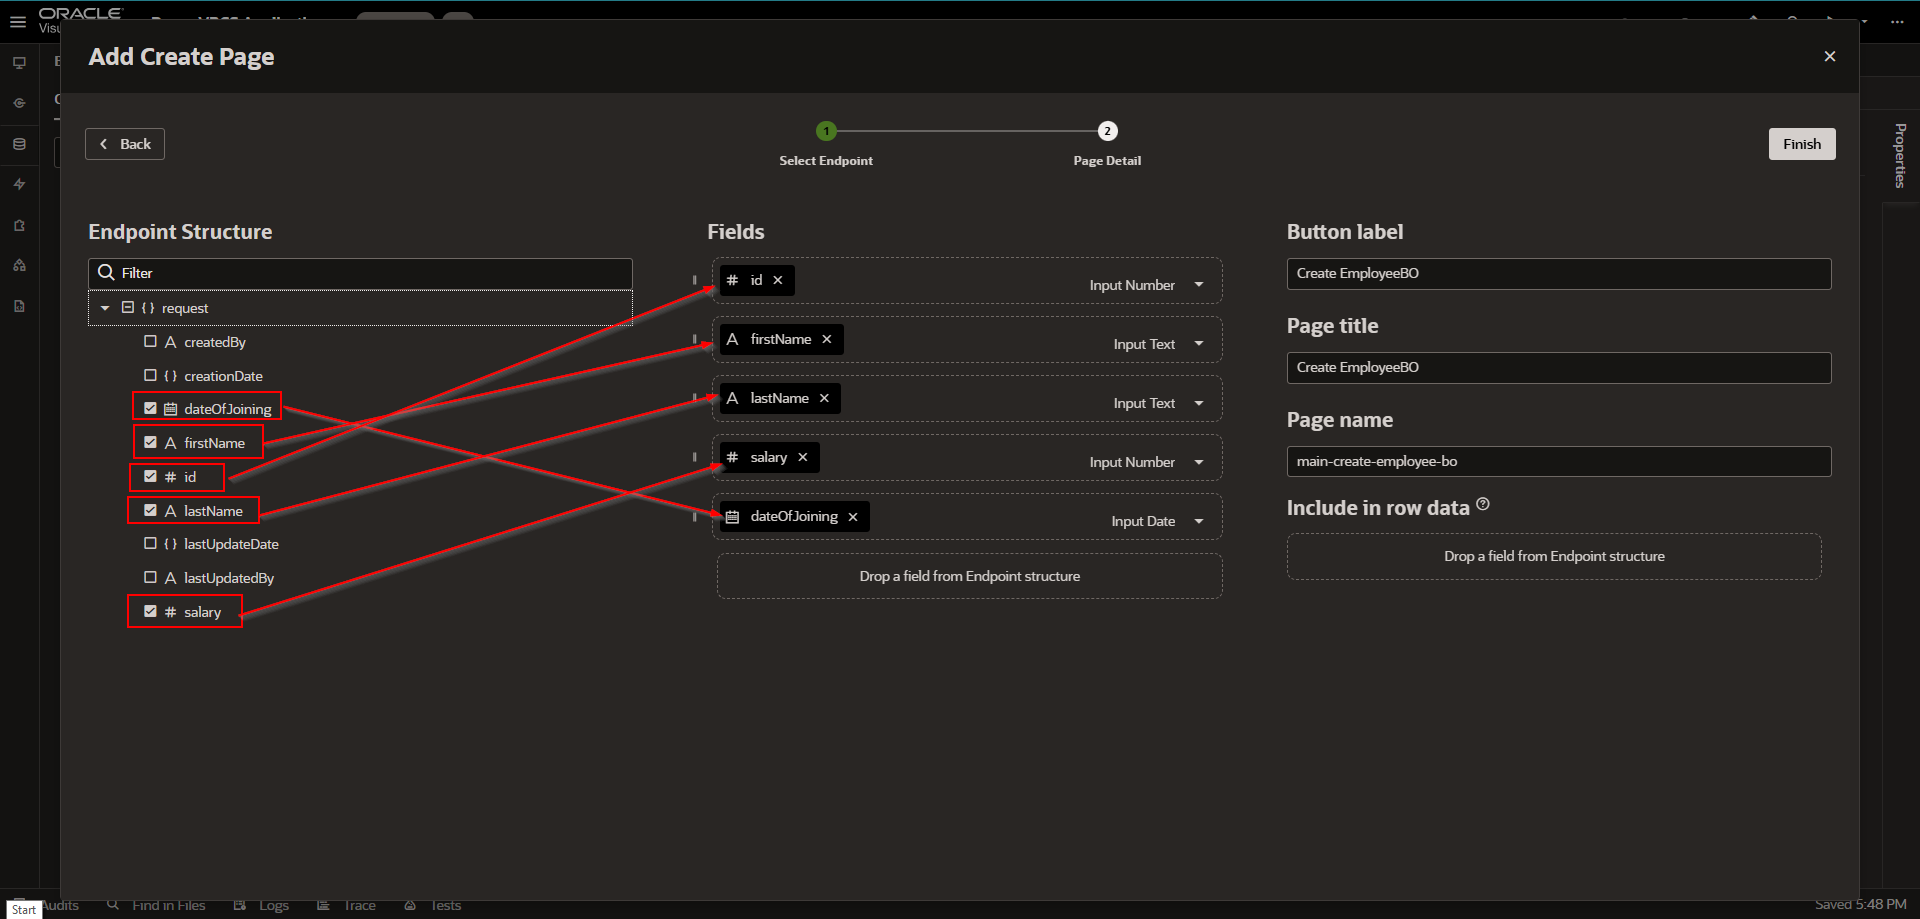Open the Service Connections sidebar icon
The width and height of the screenshot is (1920, 919).
19,102
